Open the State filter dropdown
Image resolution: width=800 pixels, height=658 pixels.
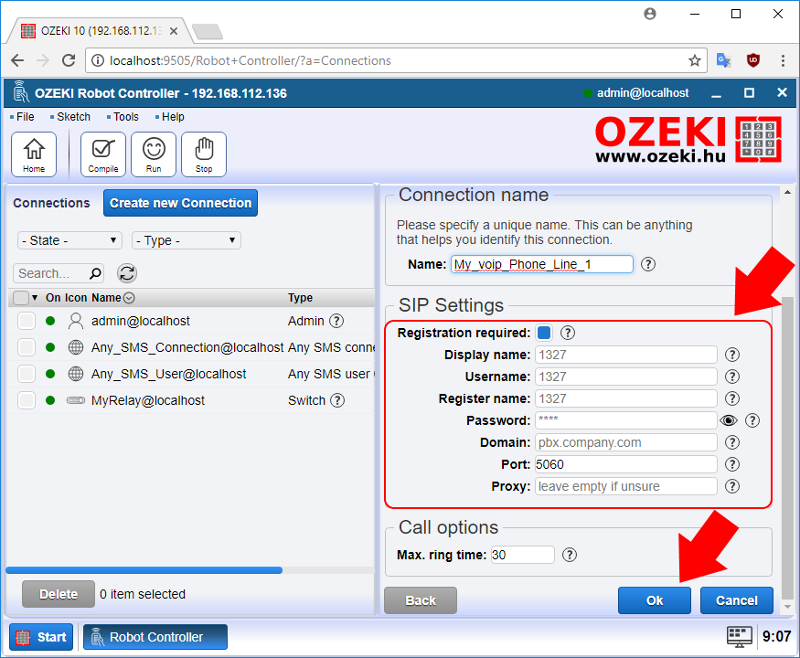[69, 240]
